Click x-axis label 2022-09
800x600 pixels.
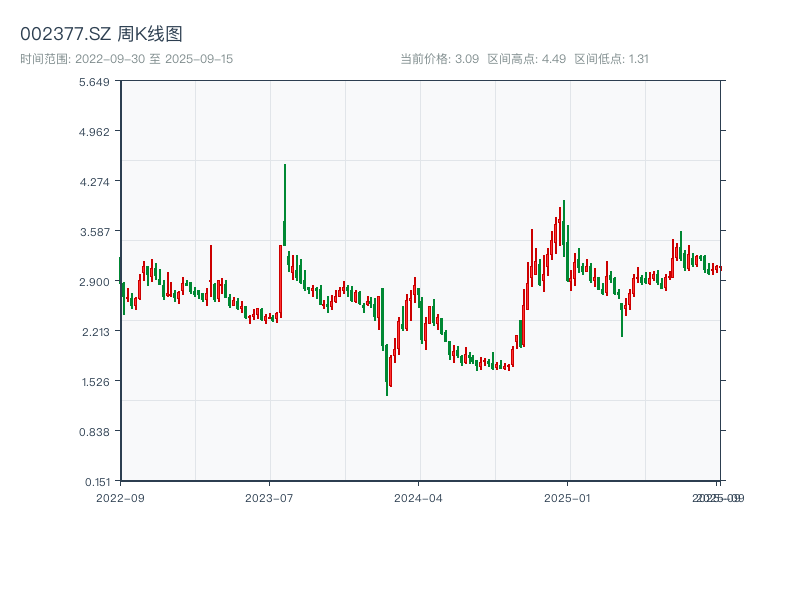(120, 498)
